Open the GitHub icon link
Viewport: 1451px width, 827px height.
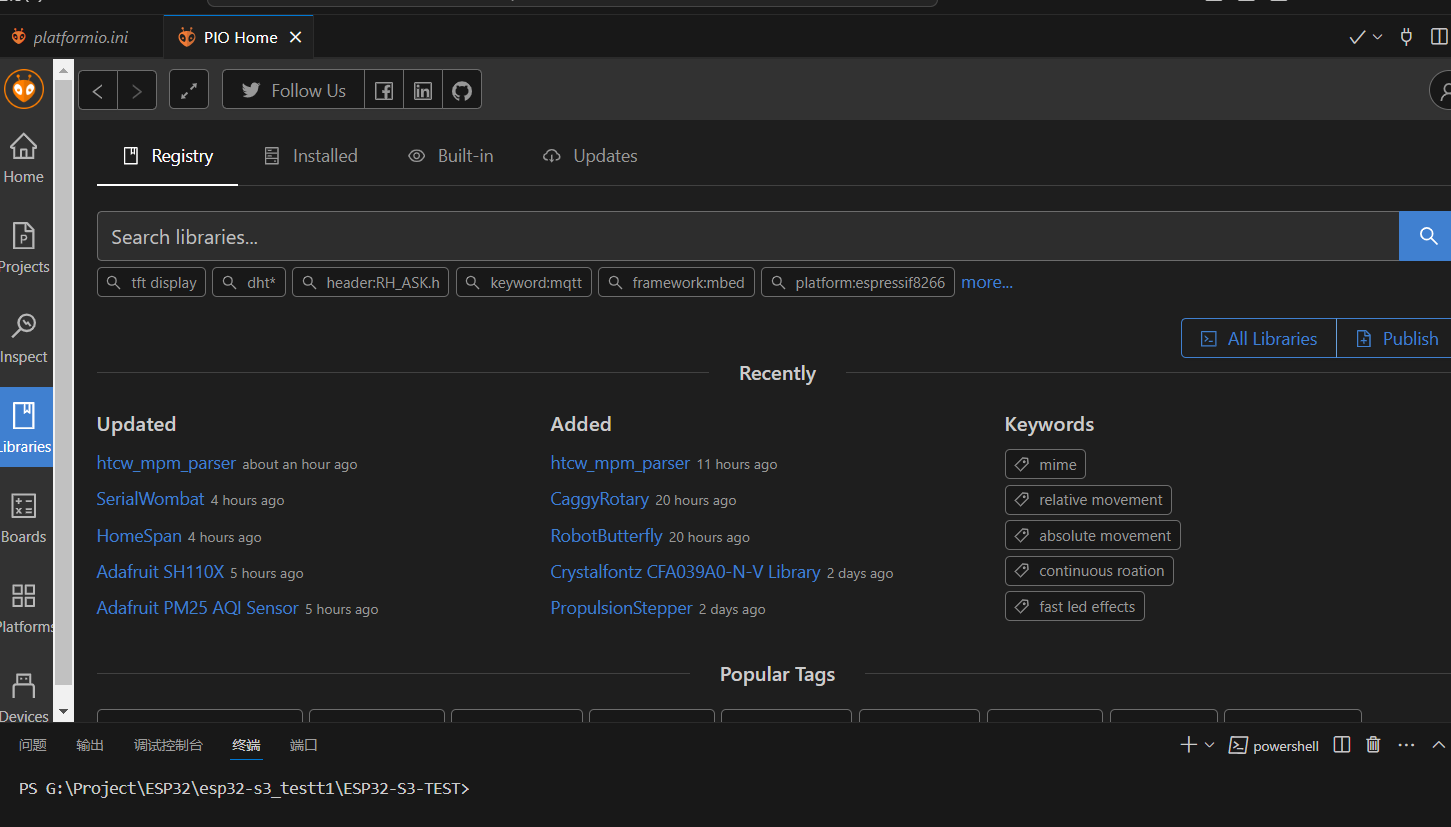coord(462,90)
